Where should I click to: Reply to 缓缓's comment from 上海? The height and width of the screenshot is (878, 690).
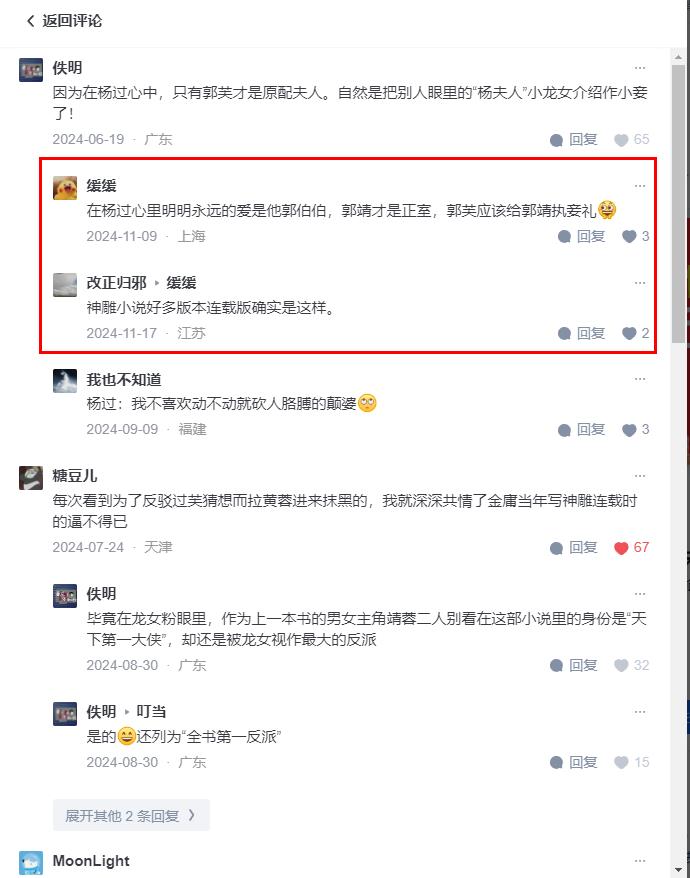click(582, 237)
